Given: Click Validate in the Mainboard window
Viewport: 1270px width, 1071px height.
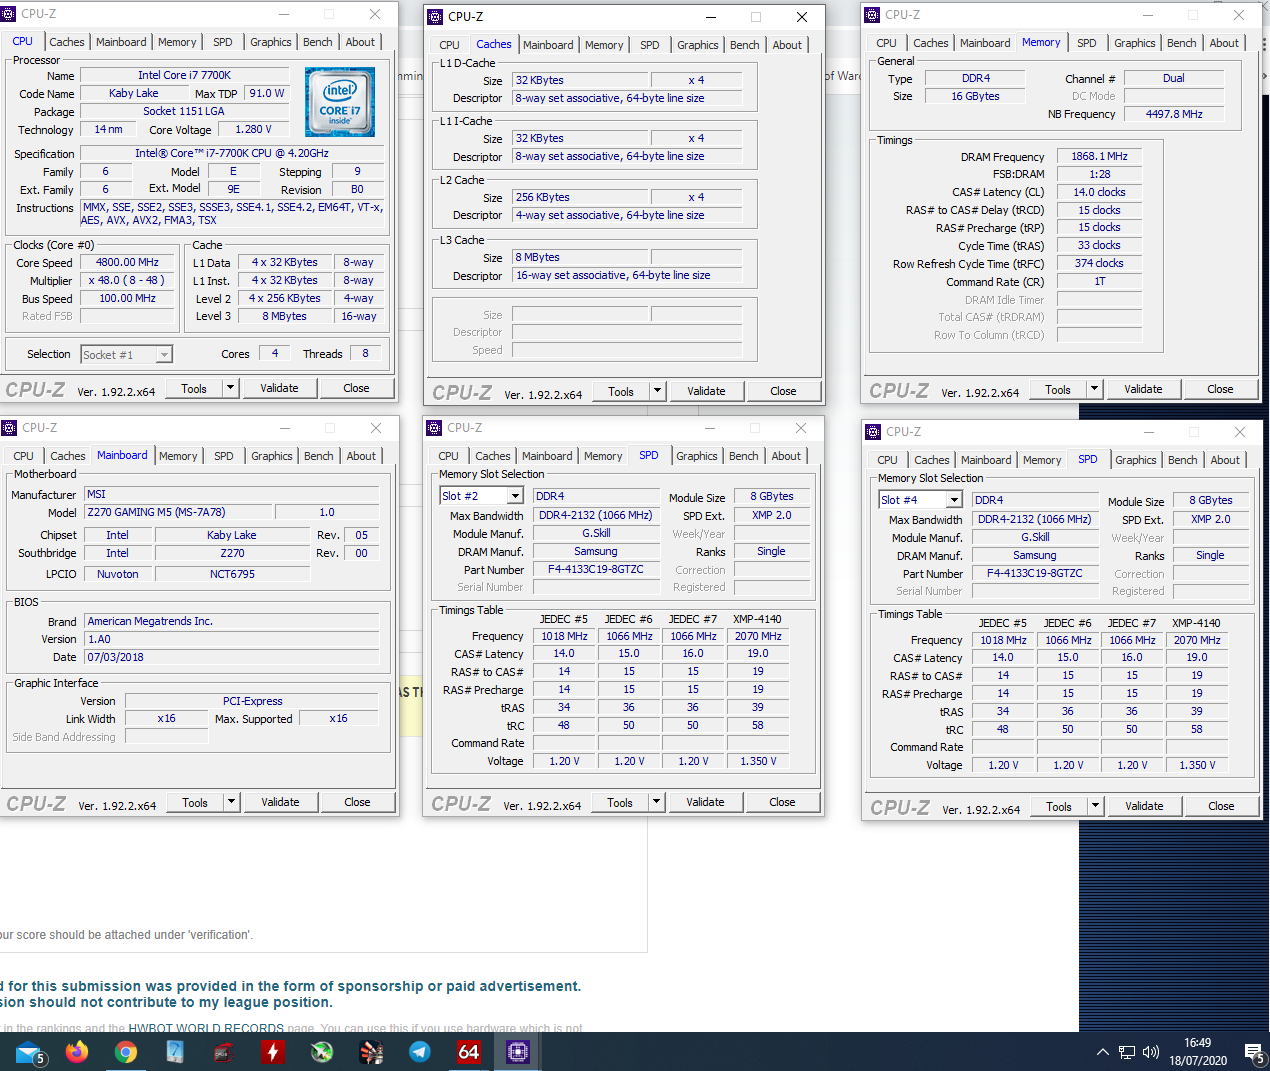Looking at the screenshot, I should pyautogui.click(x=281, y=802).
